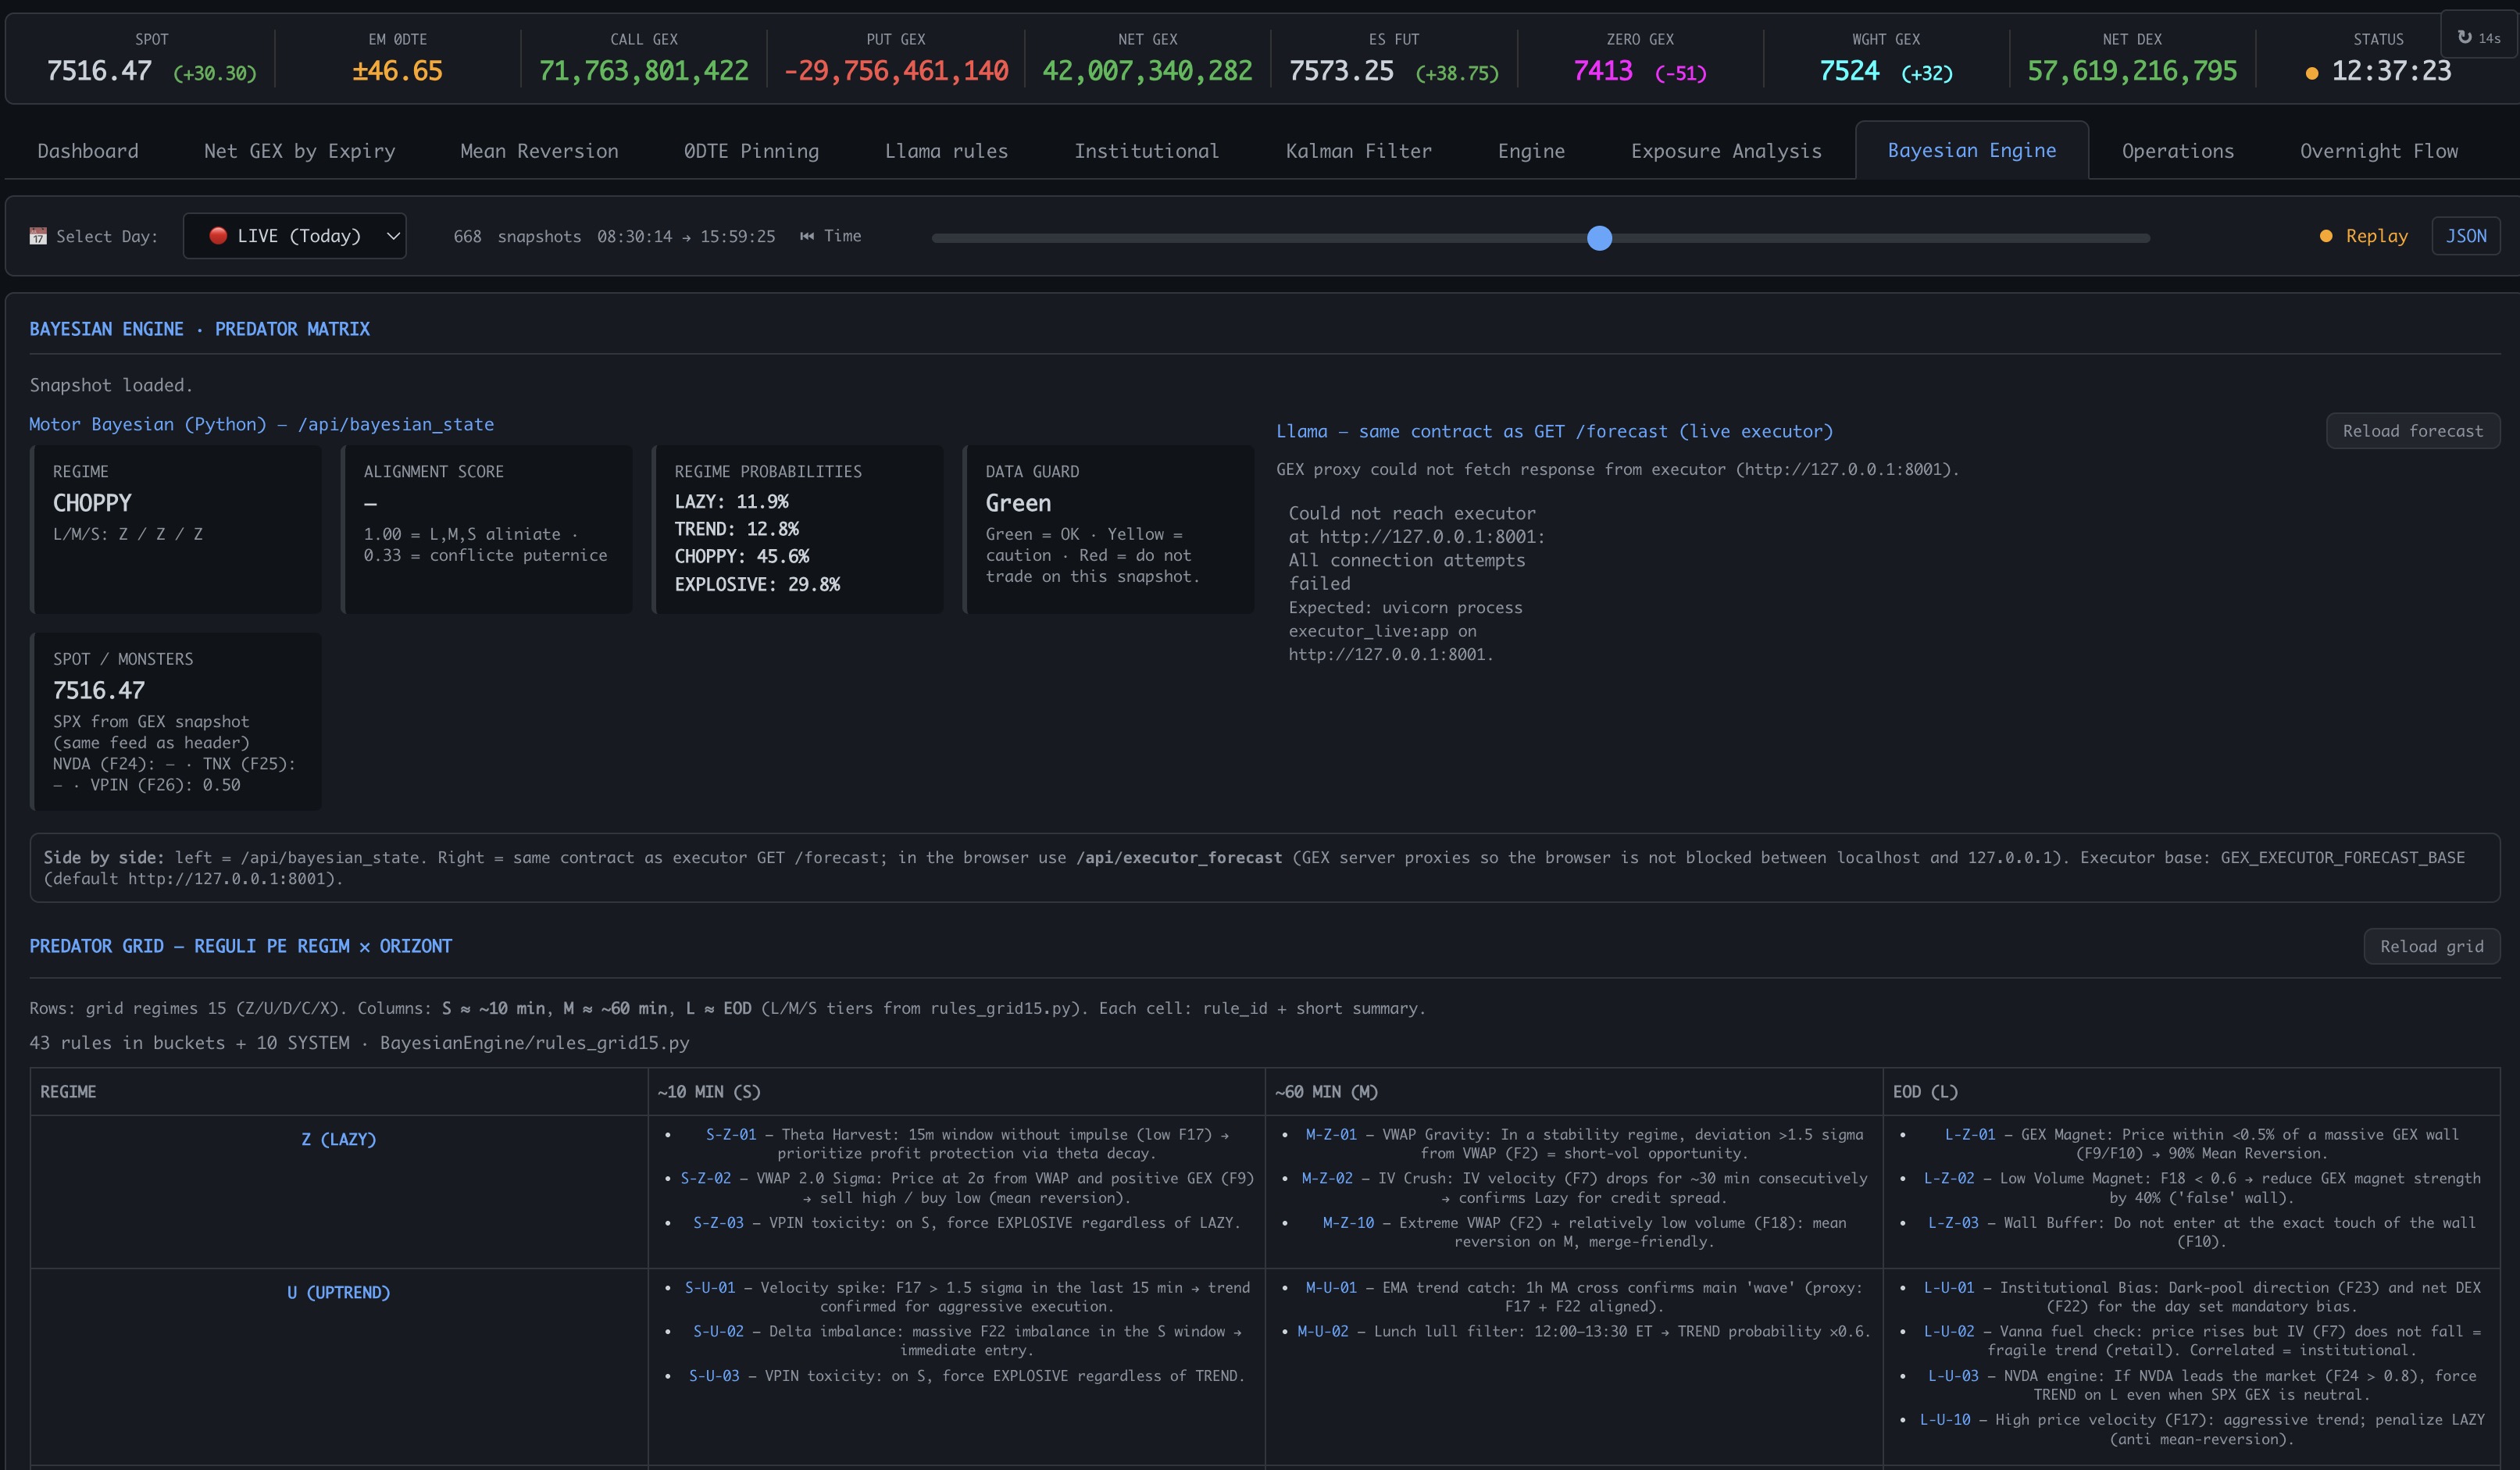Open the Dashboard tab
This screenshot has width=2520, height=1470.
tap(88, 151)
